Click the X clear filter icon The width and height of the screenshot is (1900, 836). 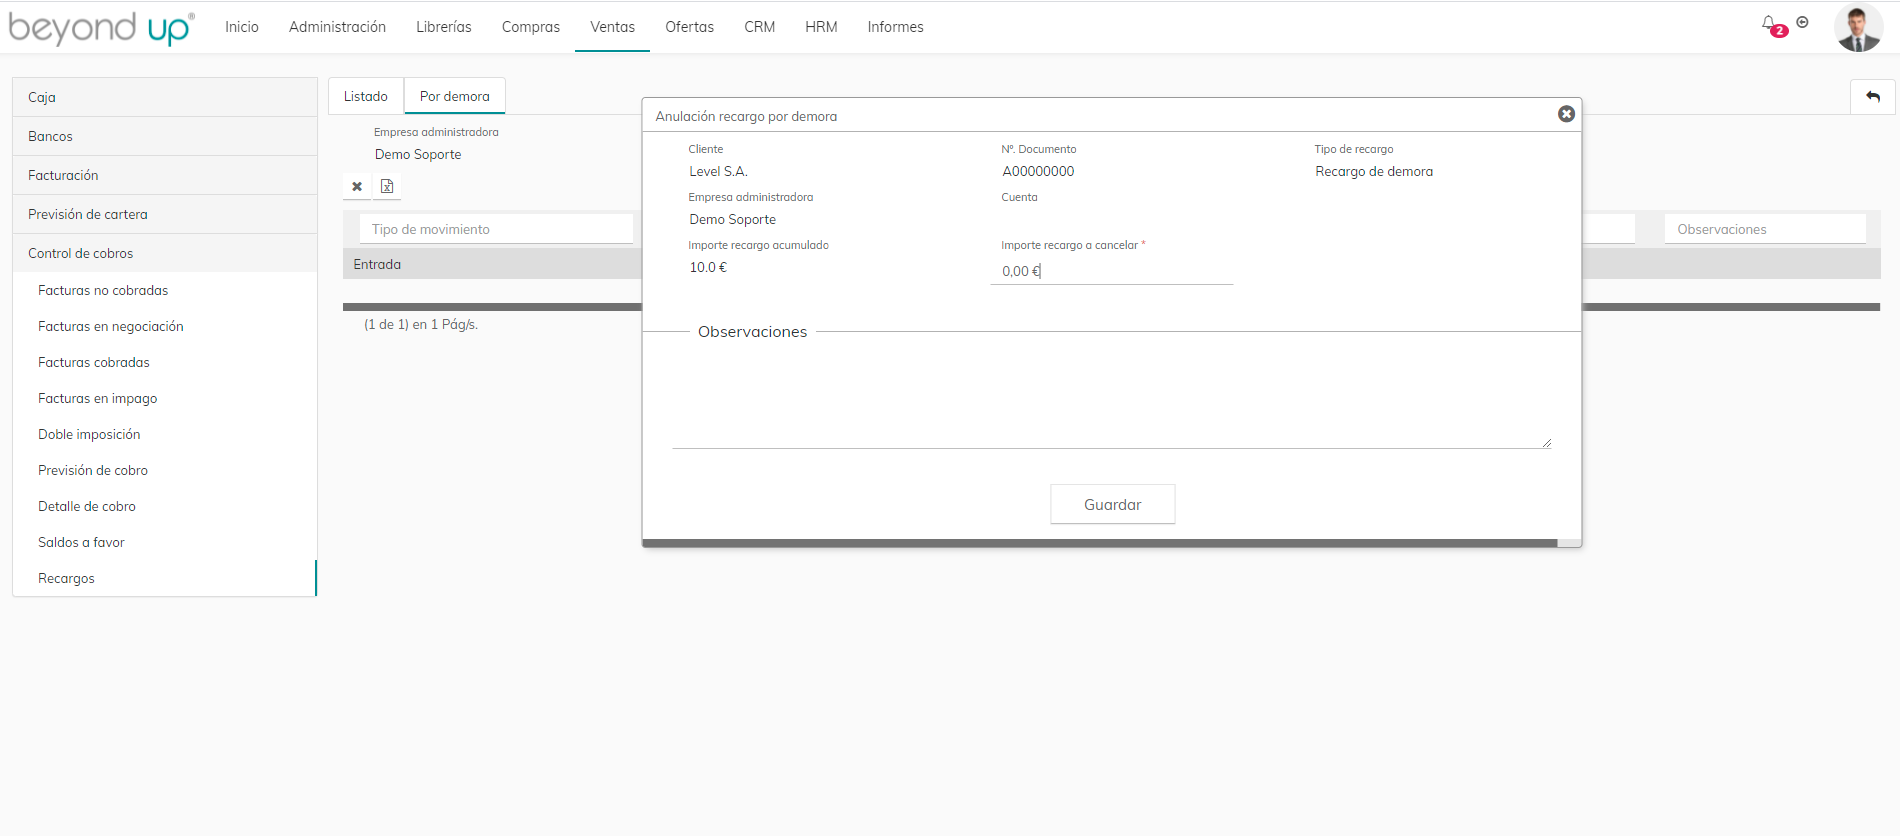pyautogui.click(x=357, y=186)
